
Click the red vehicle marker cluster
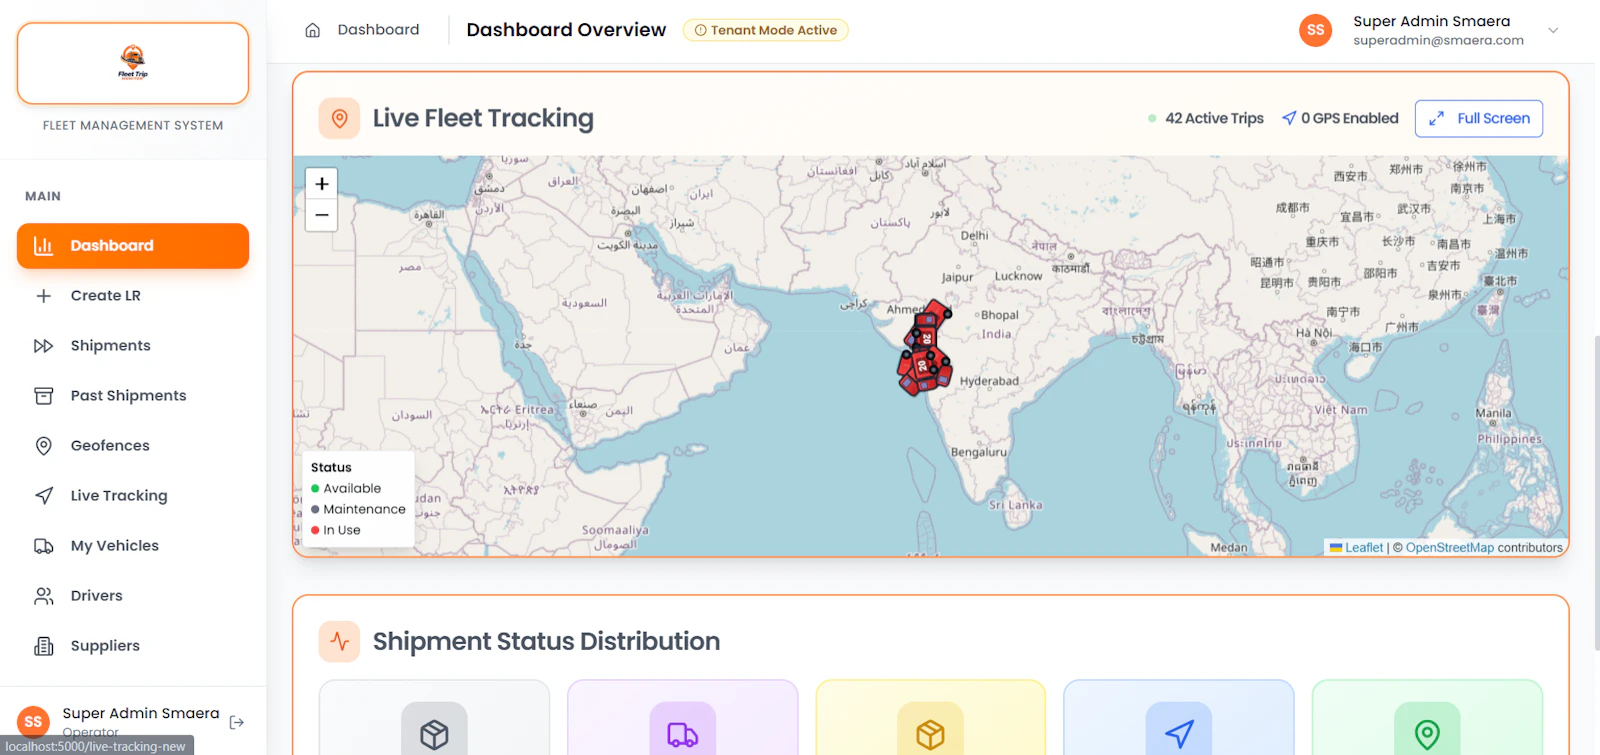coord(925,348)
